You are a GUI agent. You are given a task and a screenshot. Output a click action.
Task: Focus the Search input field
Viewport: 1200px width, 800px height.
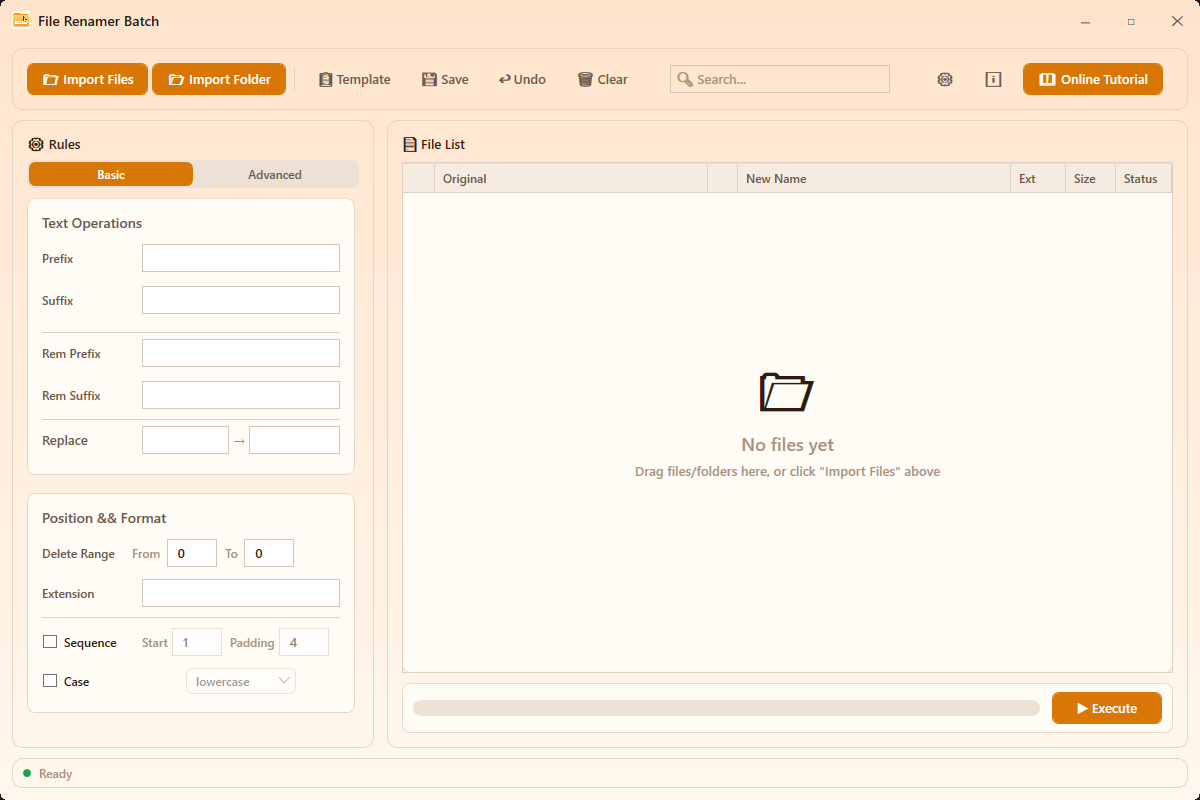point(780,79)
